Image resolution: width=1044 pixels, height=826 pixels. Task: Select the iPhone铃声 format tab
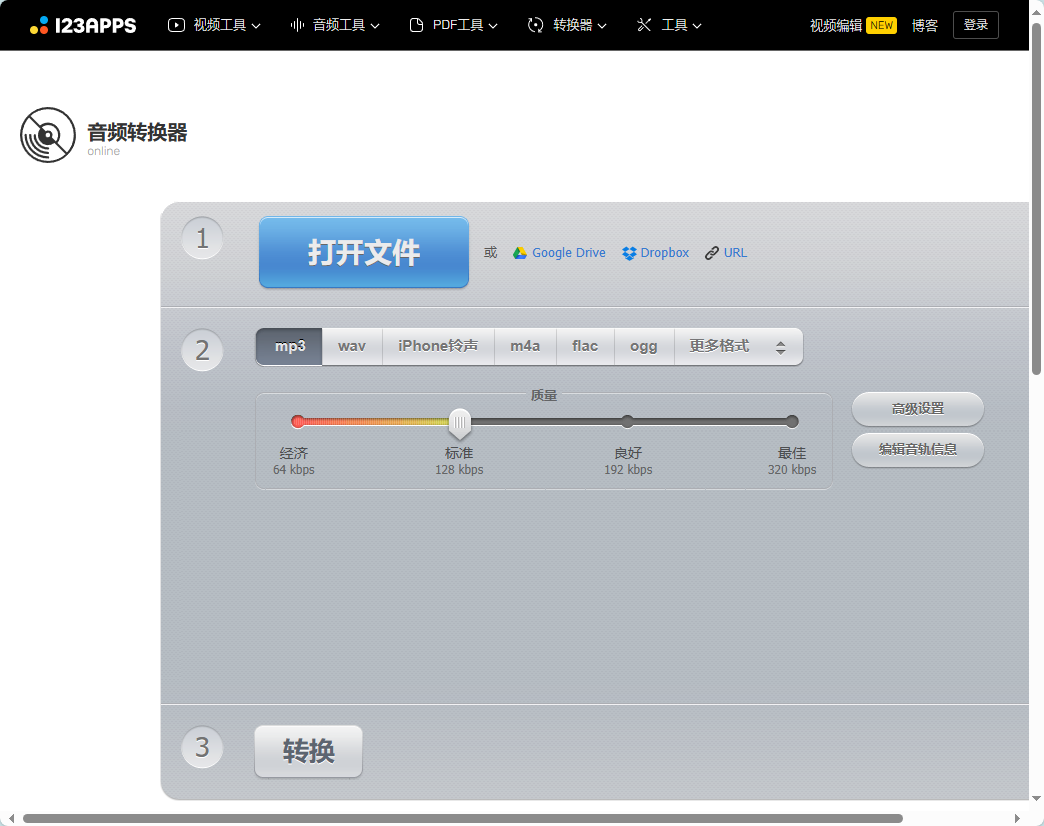tap(438, 347)
